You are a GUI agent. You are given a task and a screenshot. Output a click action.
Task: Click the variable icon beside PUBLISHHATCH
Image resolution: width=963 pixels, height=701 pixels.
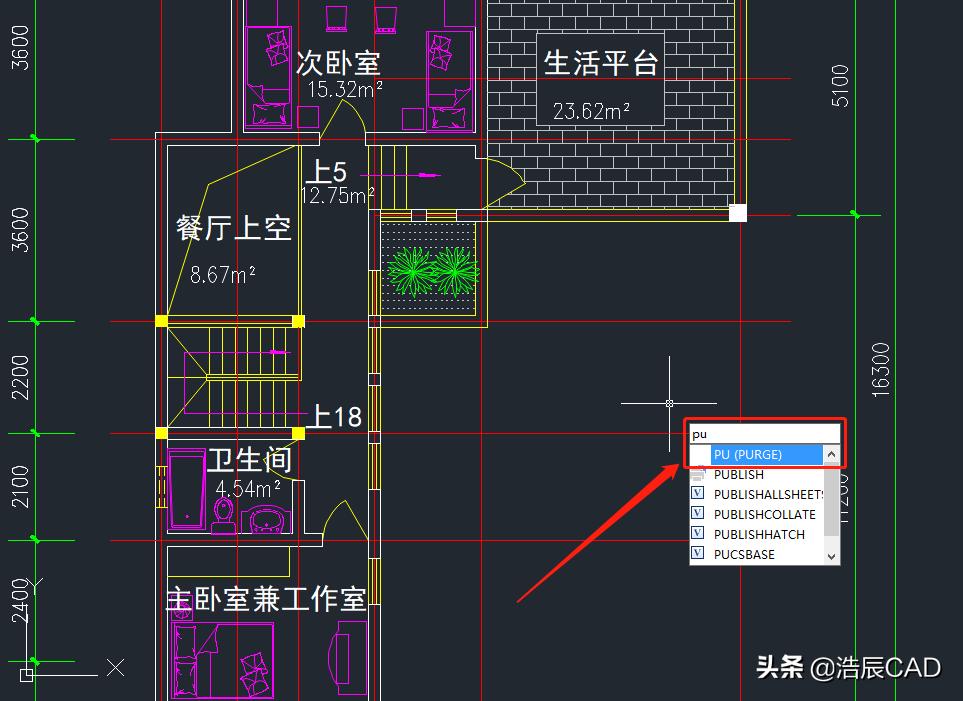[697, 533]
